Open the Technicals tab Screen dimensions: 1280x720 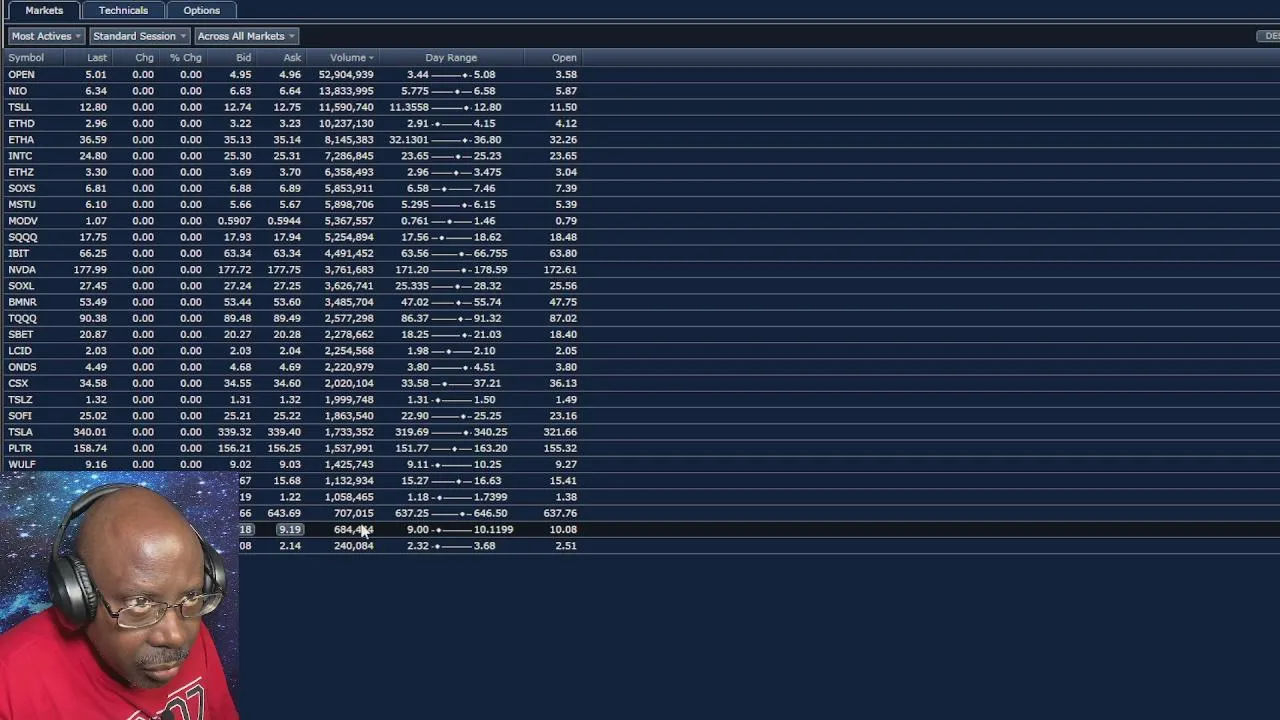[123, 10]
